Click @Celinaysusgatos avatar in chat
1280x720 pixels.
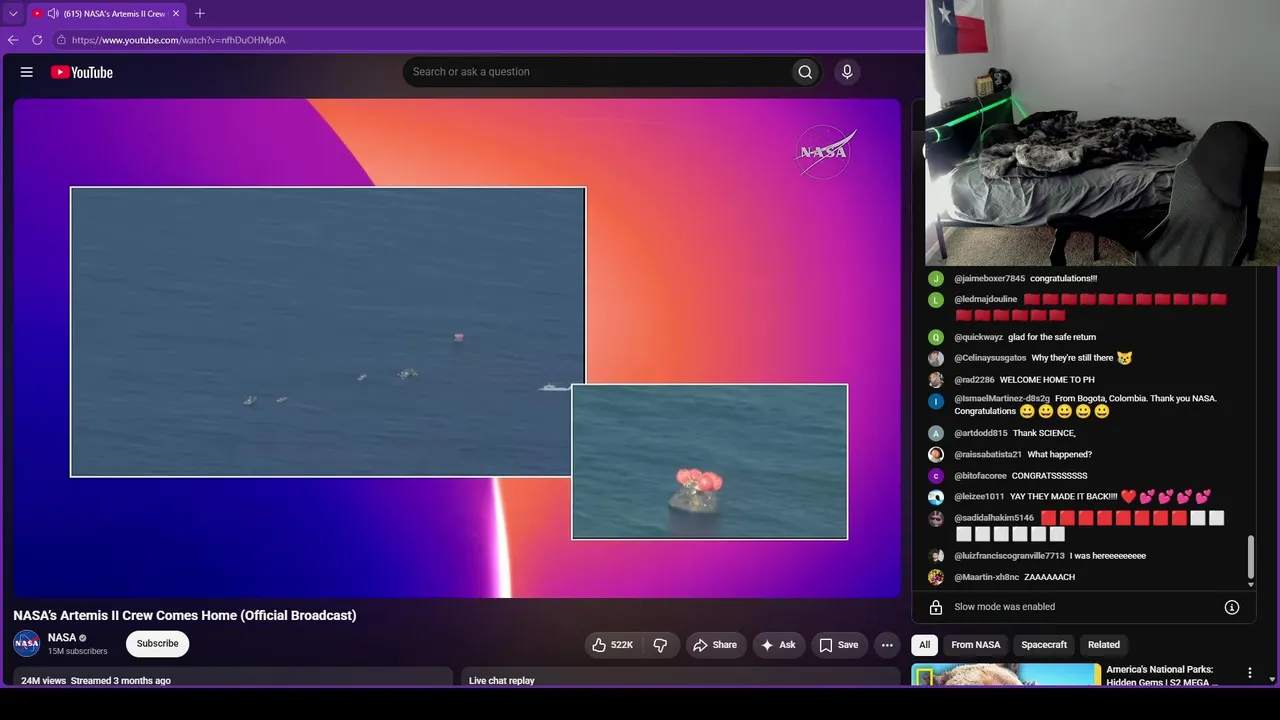(936, 359)
